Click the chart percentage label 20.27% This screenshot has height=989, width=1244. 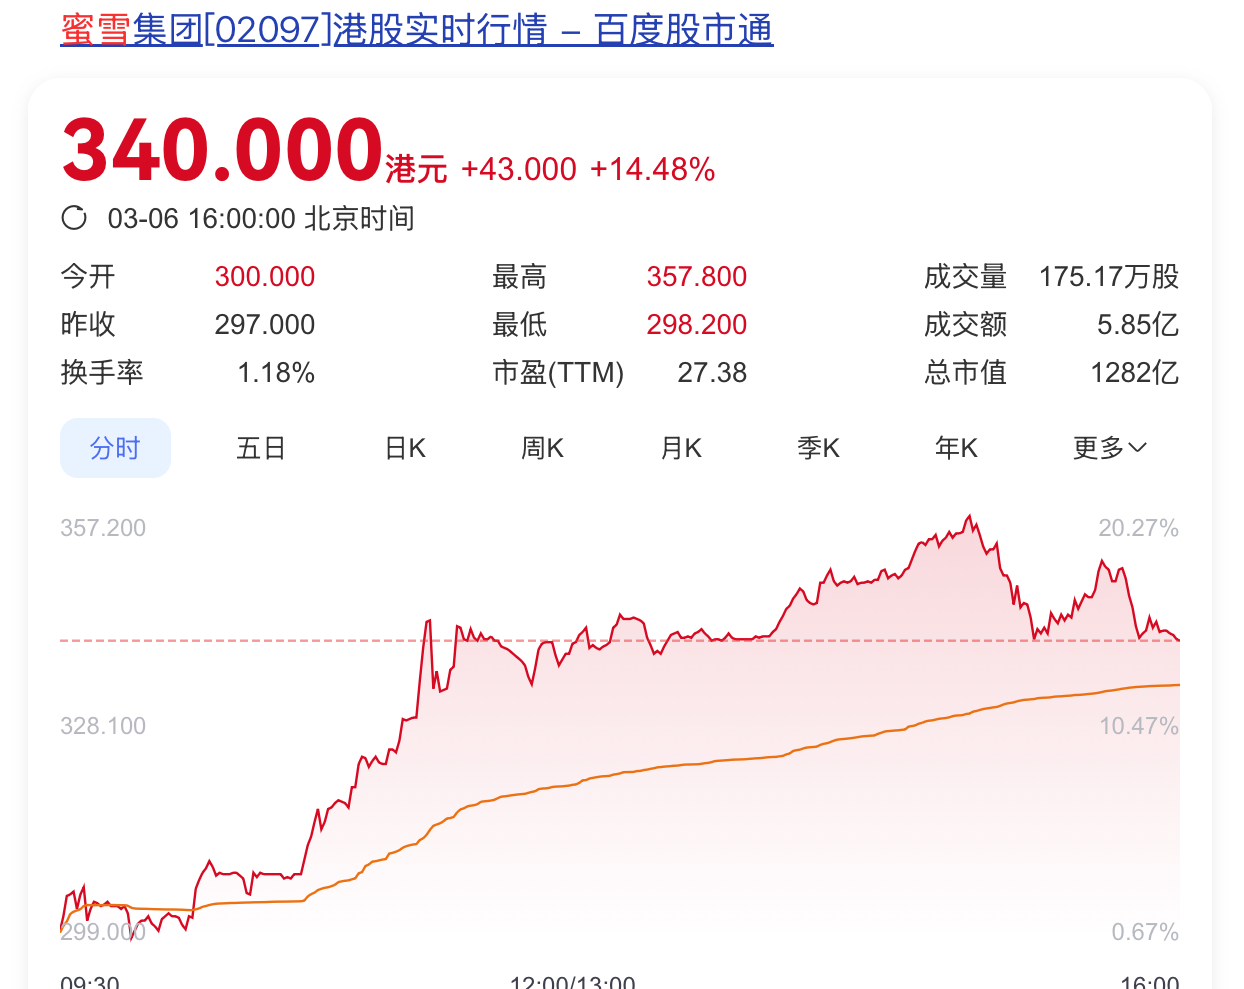coord(1139,528)
